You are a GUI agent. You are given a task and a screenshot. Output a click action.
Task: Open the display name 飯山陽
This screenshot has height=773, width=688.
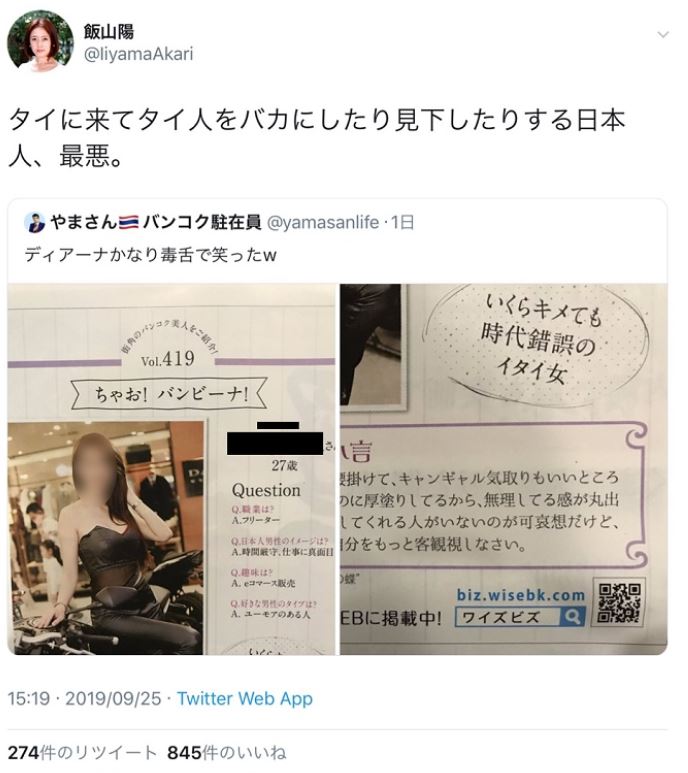[x=108, y=32]
